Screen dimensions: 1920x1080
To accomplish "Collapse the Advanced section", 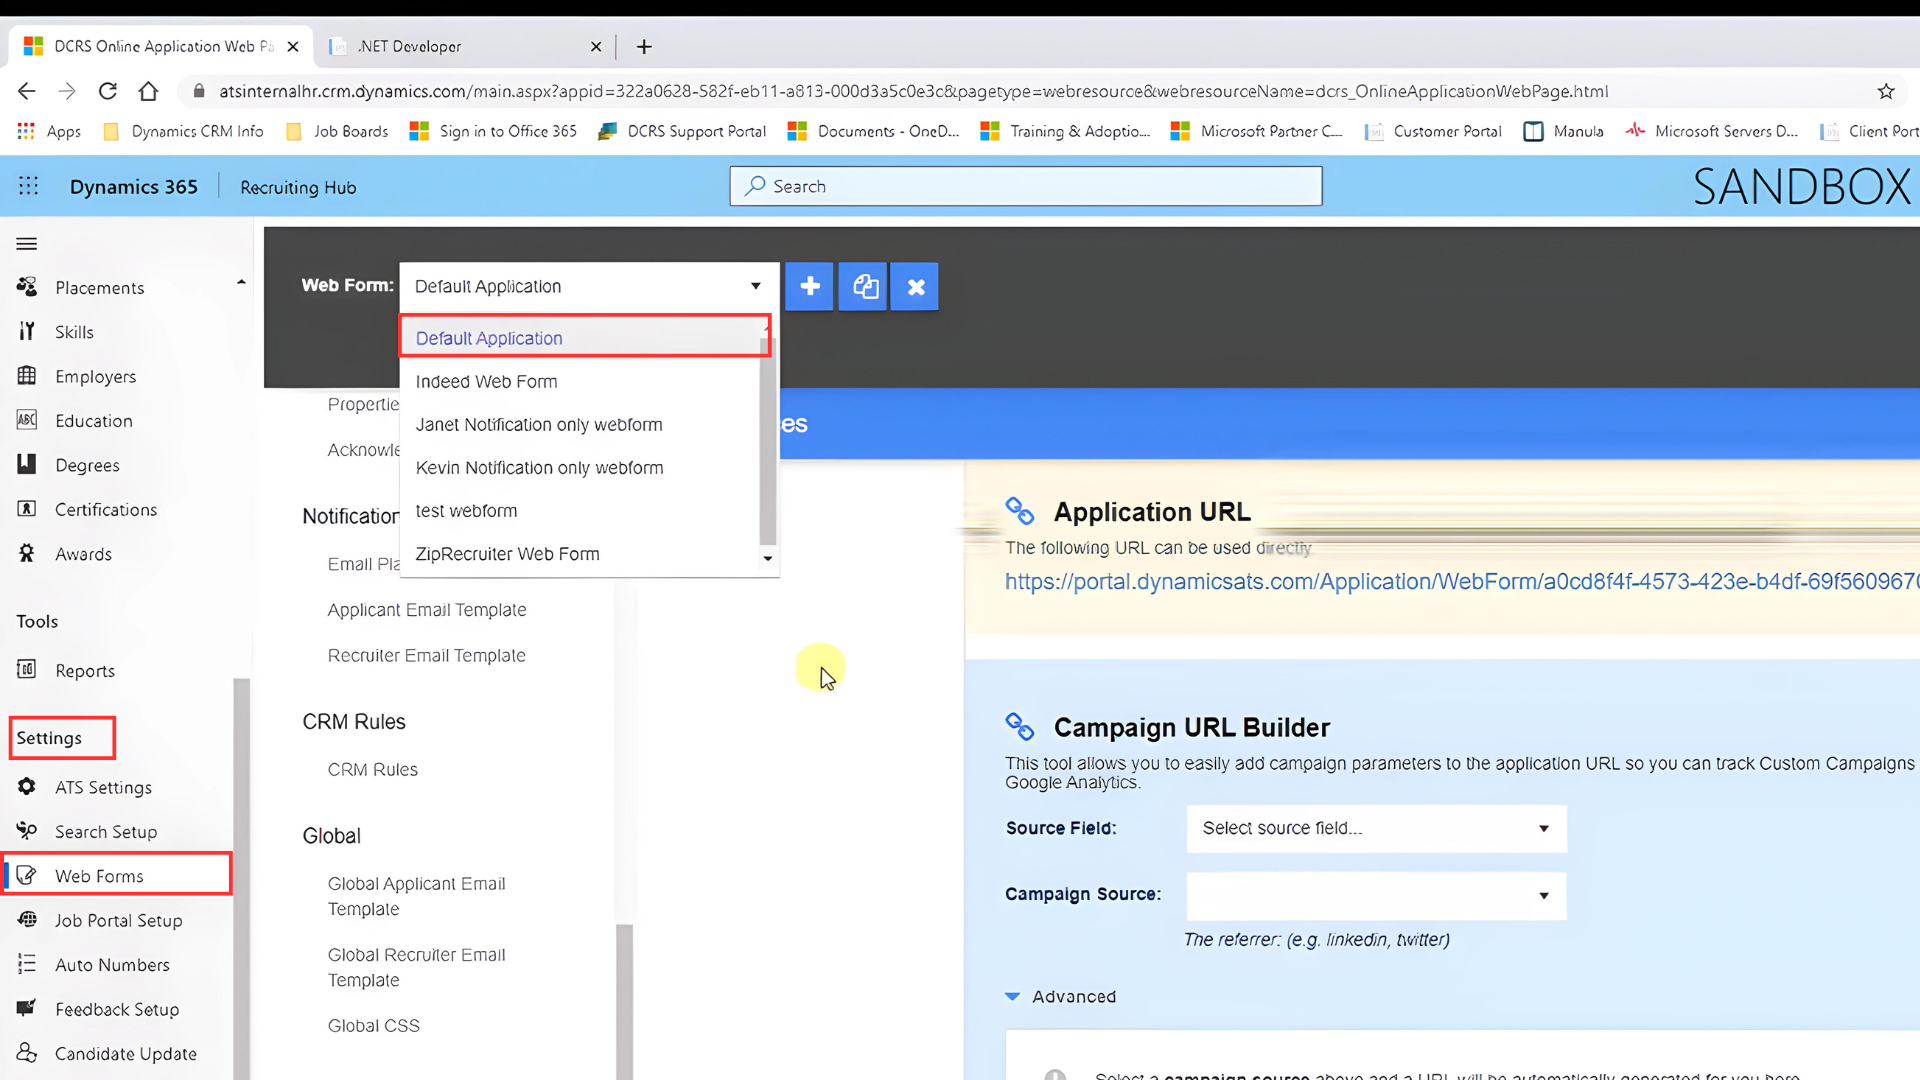I will [x=1060, y=997].
